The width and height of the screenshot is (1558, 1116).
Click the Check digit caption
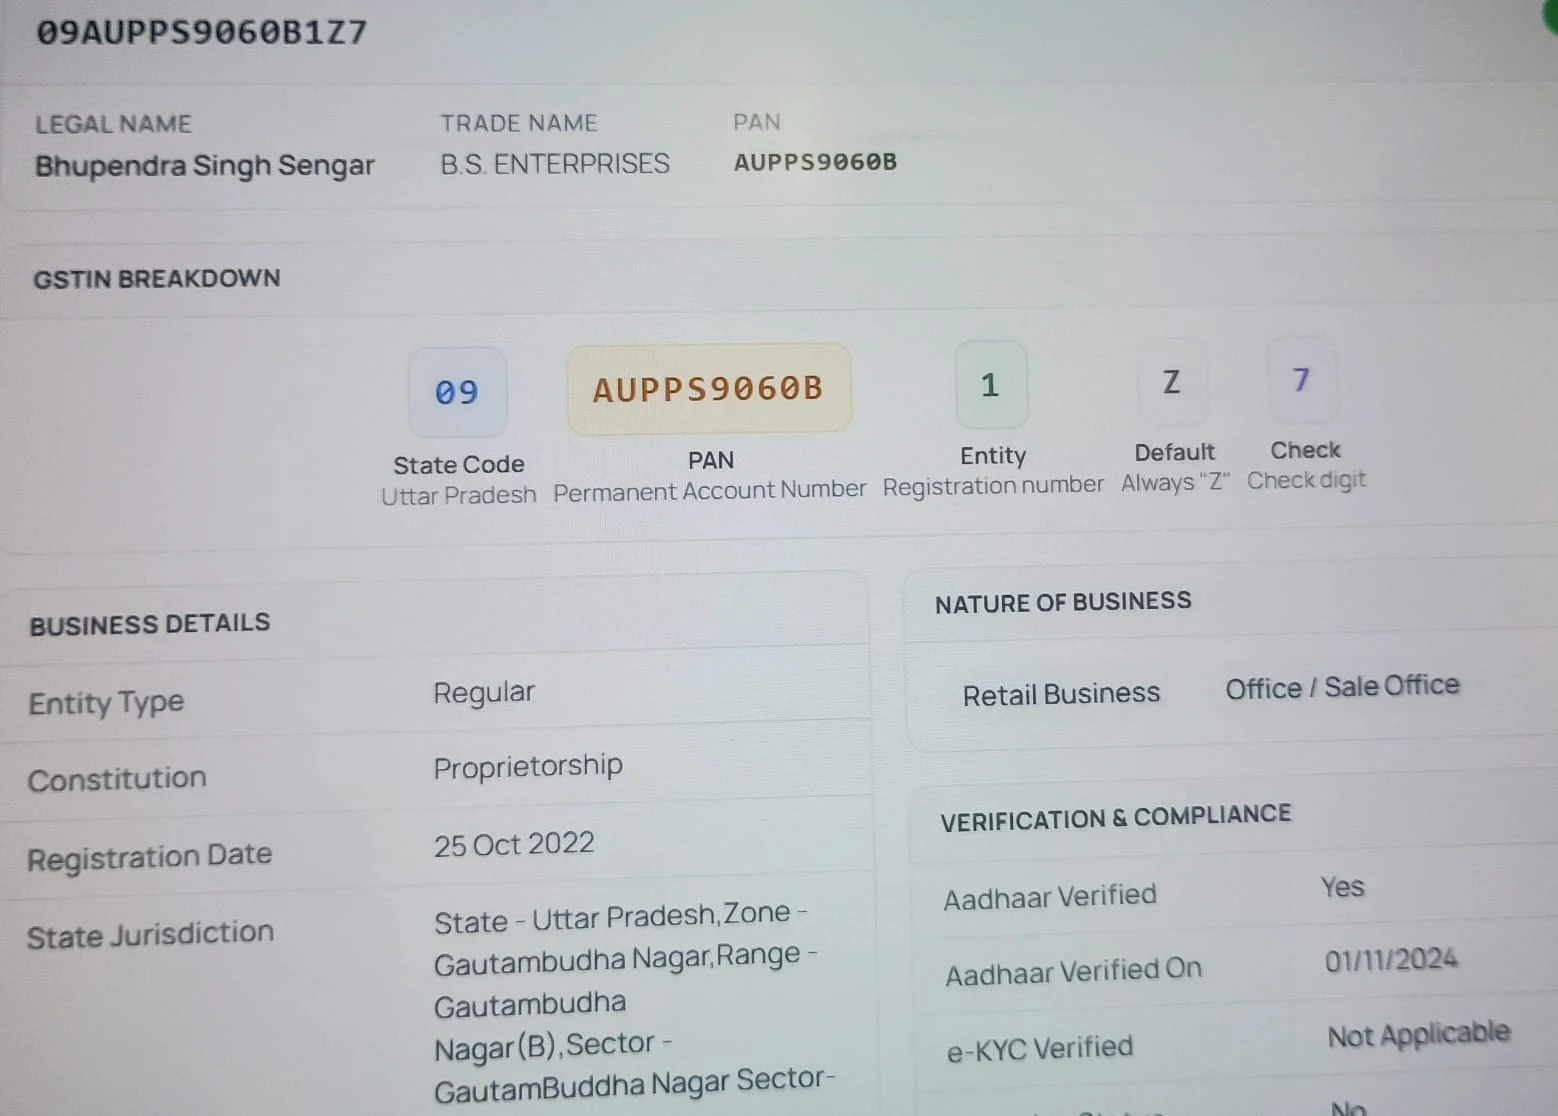click(x=1306, y=480)
